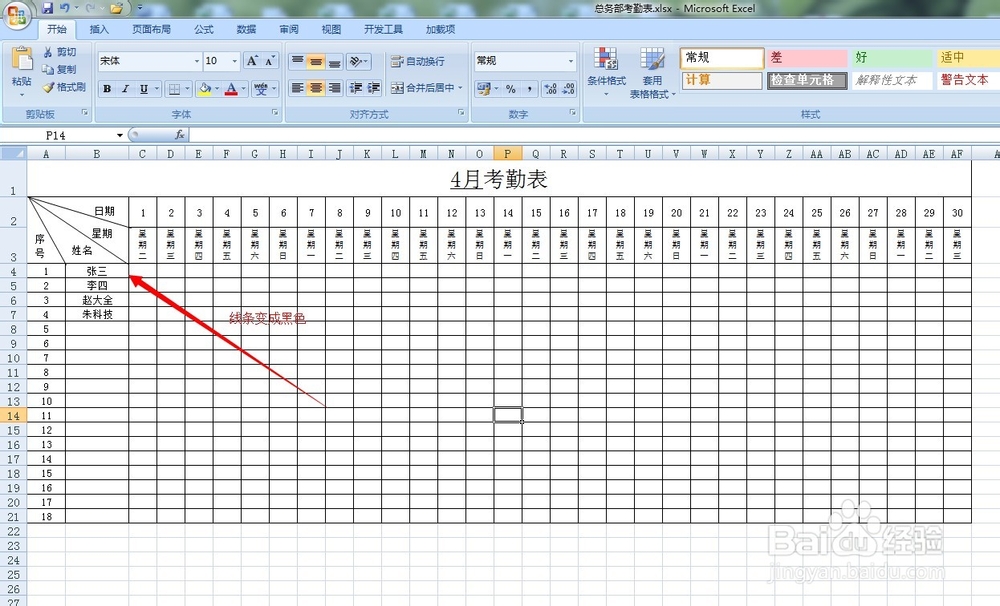Increase font size with large A
Viewport: 1000px width, 606px height.
point(252,61)
